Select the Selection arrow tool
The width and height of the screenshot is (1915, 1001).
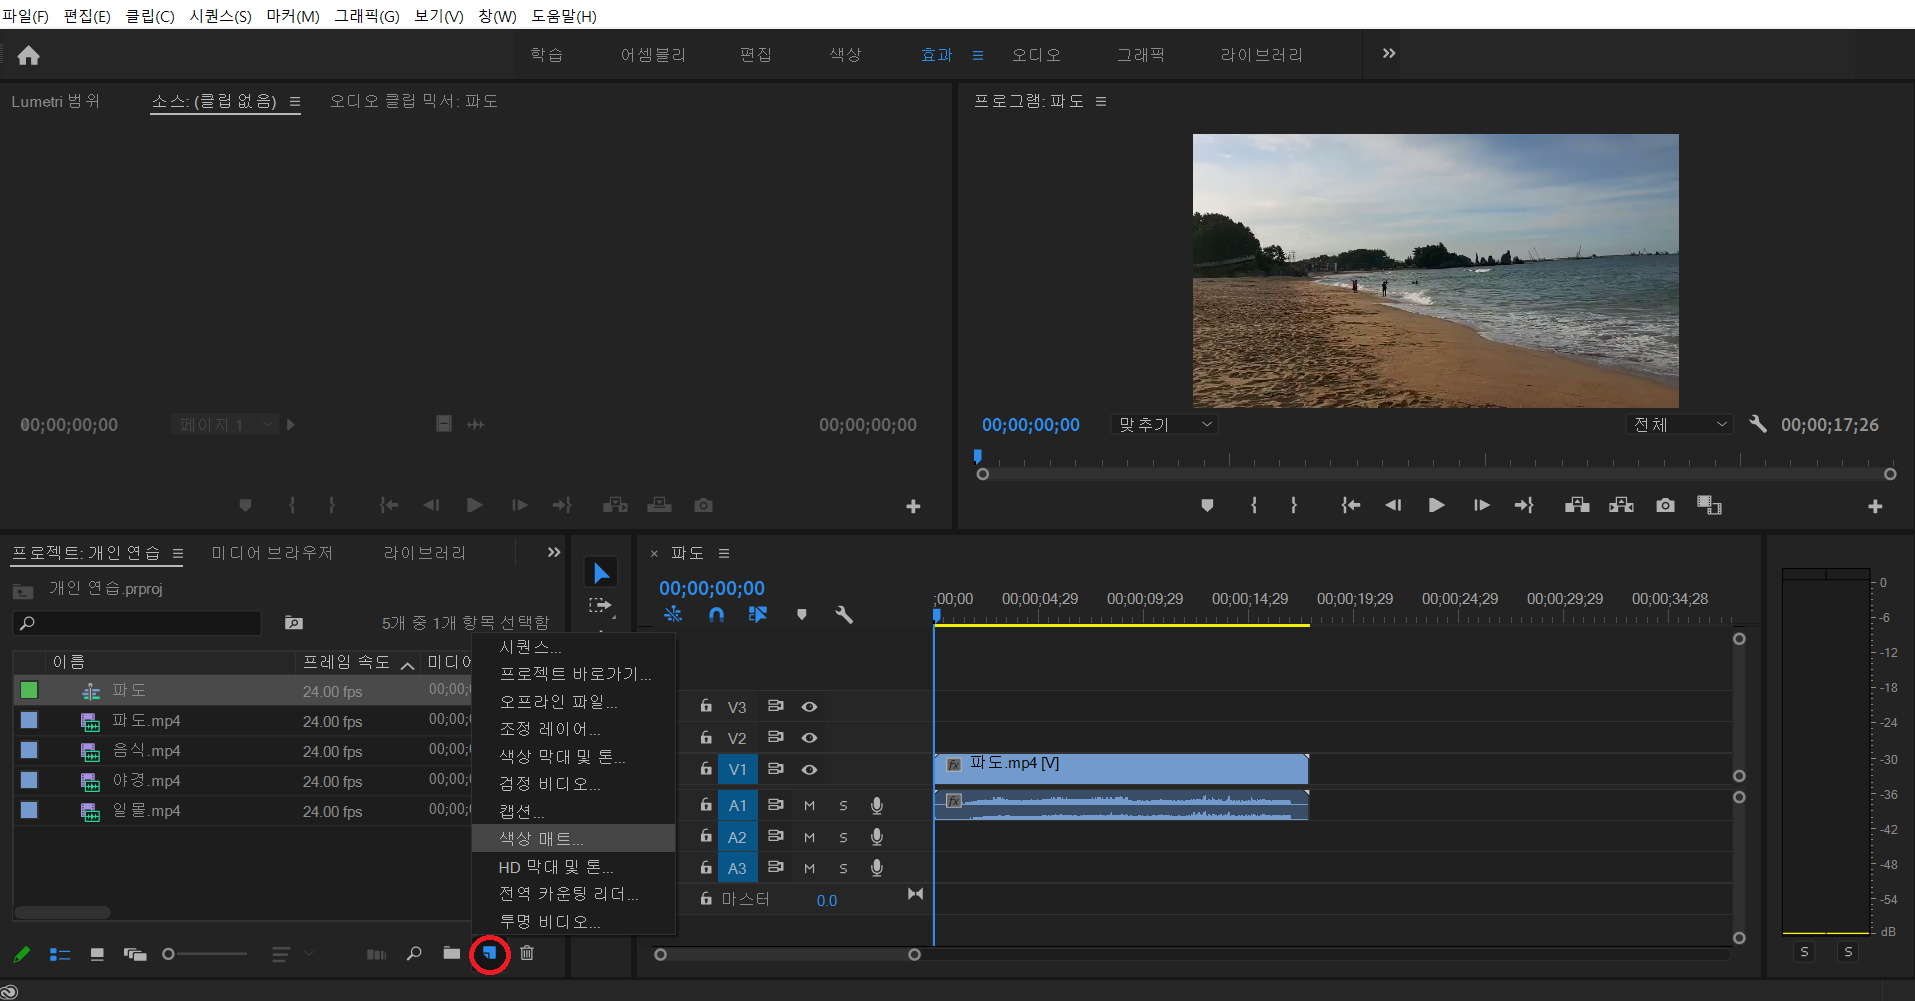point(601,573)
